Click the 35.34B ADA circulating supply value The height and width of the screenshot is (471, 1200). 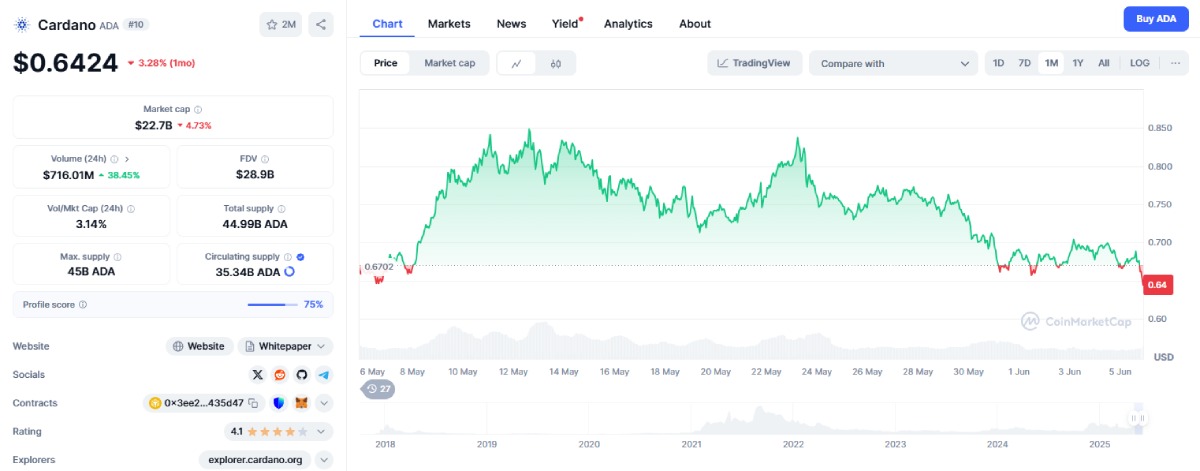tap(248, 272)
